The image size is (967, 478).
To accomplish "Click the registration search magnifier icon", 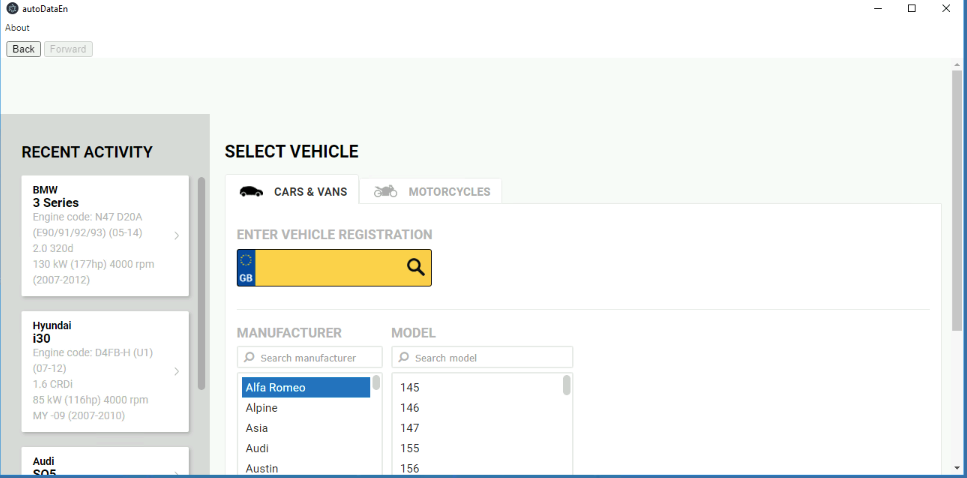I will coord(416,267).
